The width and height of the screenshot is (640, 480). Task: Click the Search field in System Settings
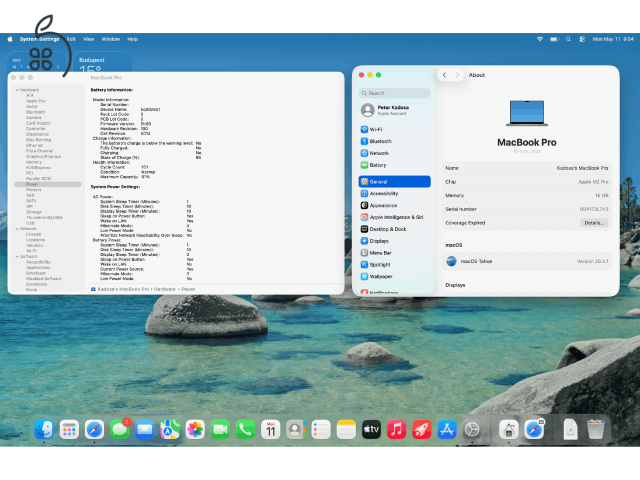(394, 93)
